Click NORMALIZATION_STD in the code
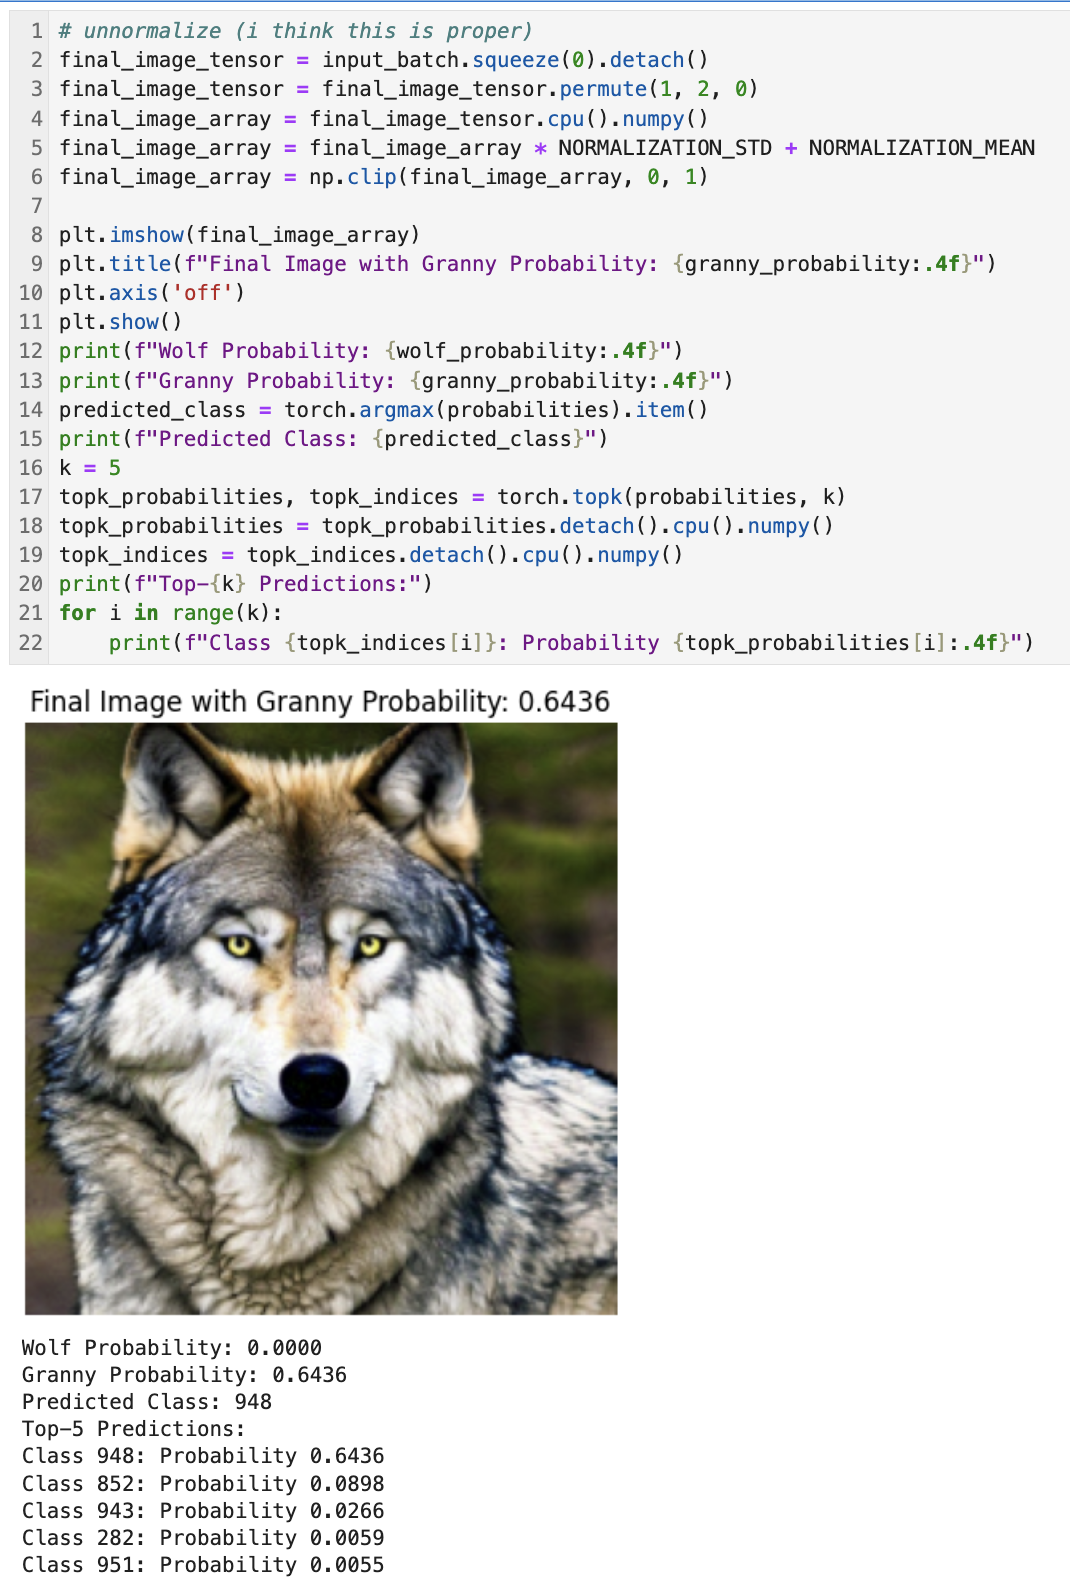The width and height of the screenshot is (1070, 1584). point(665,148)
